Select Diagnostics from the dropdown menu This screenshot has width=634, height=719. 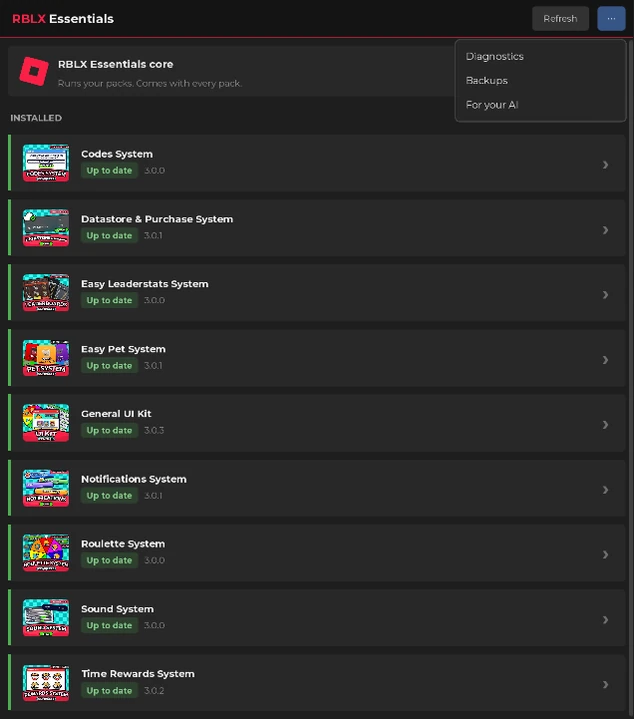tap(540, 56)
